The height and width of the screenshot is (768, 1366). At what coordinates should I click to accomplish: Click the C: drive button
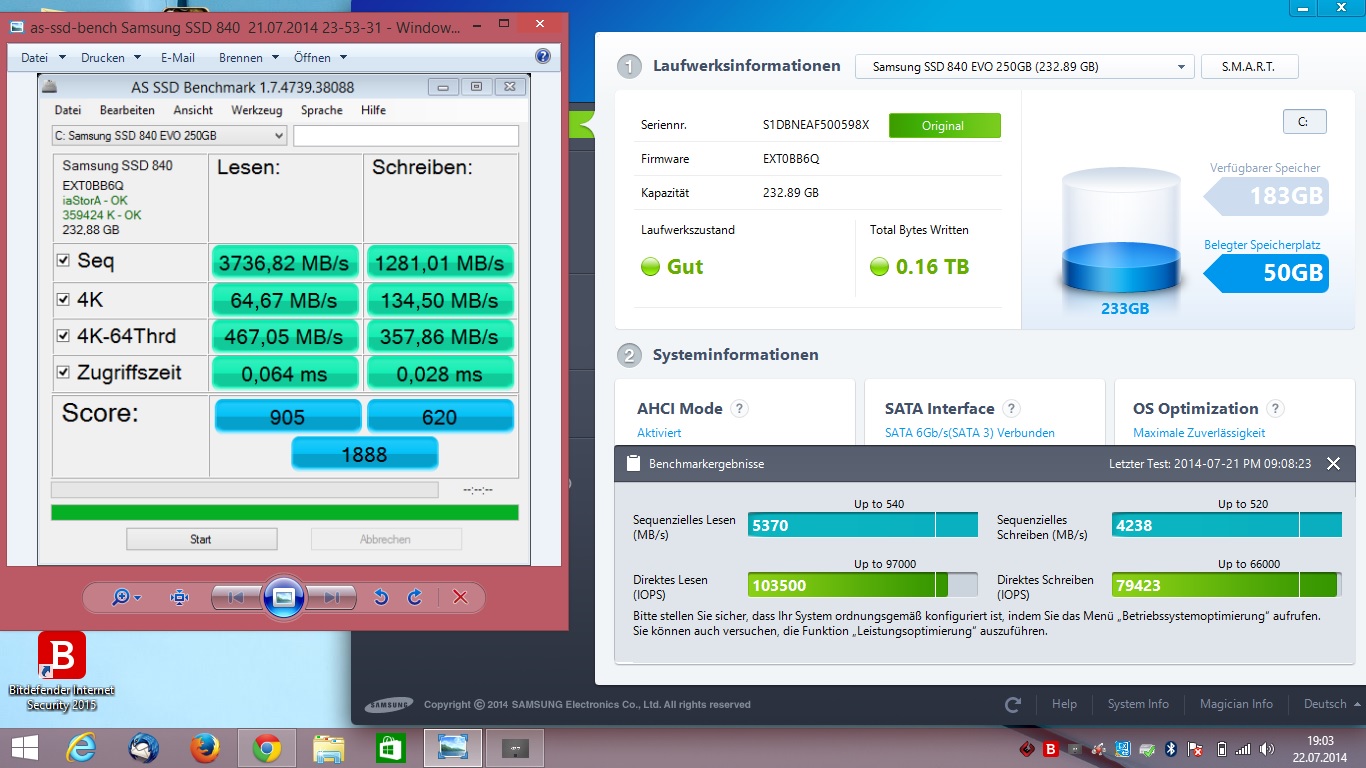[x=1304, y=122]
